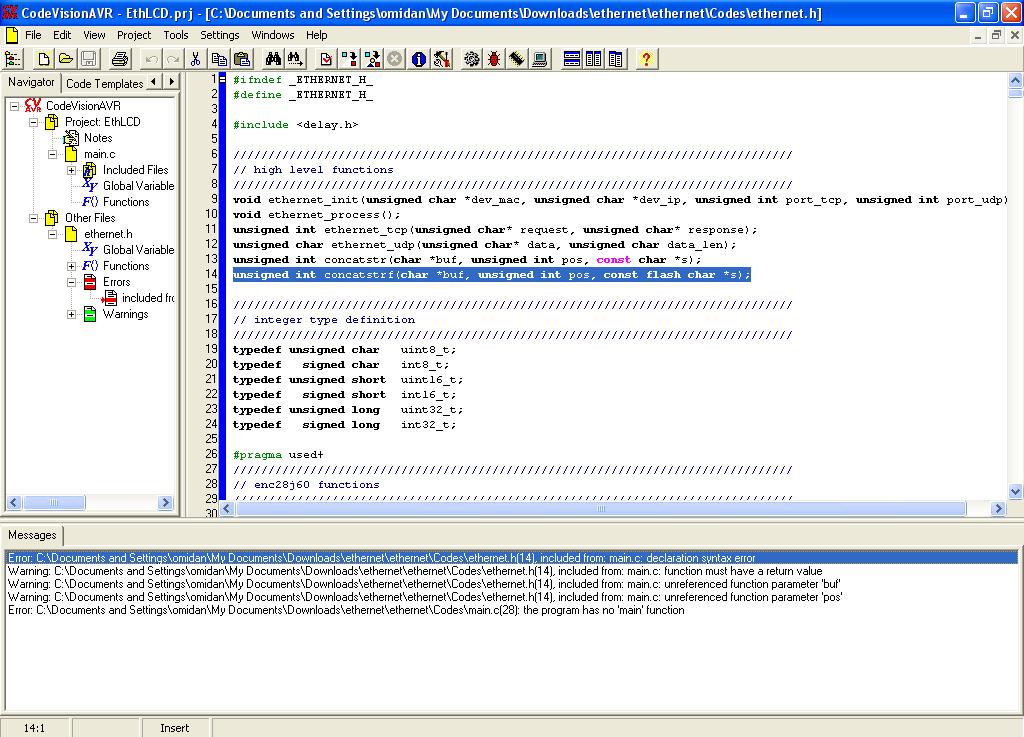The image size is (1024, 737).
Task: Expand the Included Files node
Action: 71,170
